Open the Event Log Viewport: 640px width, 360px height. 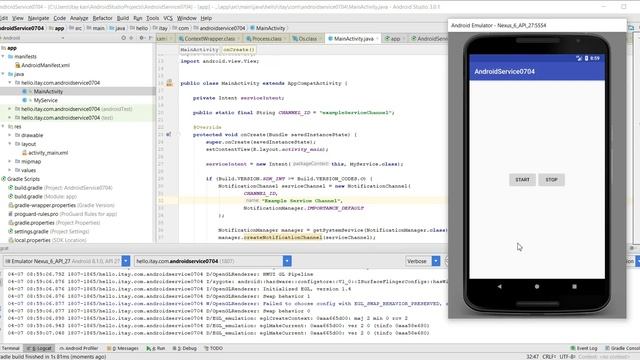[x=584, y=348]
